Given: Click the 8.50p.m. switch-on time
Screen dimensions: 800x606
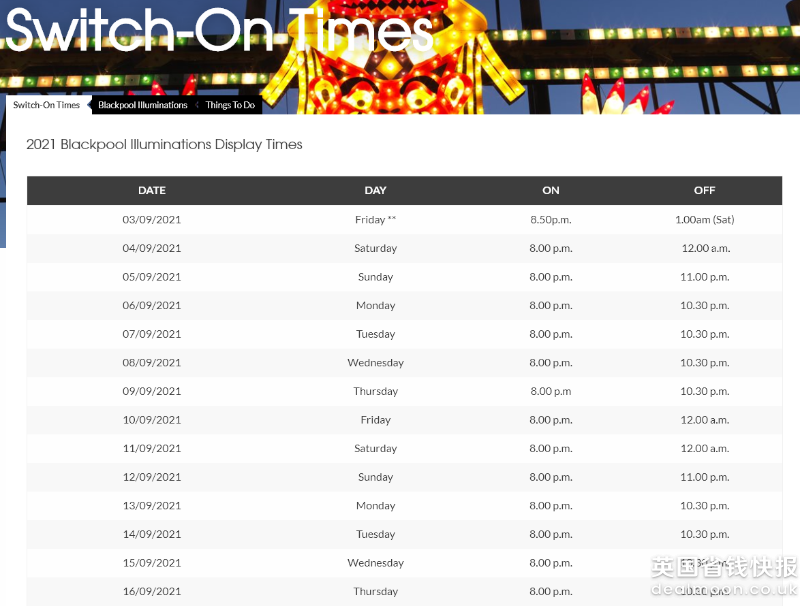Looking at the screenshot, I should pos(551,220).
